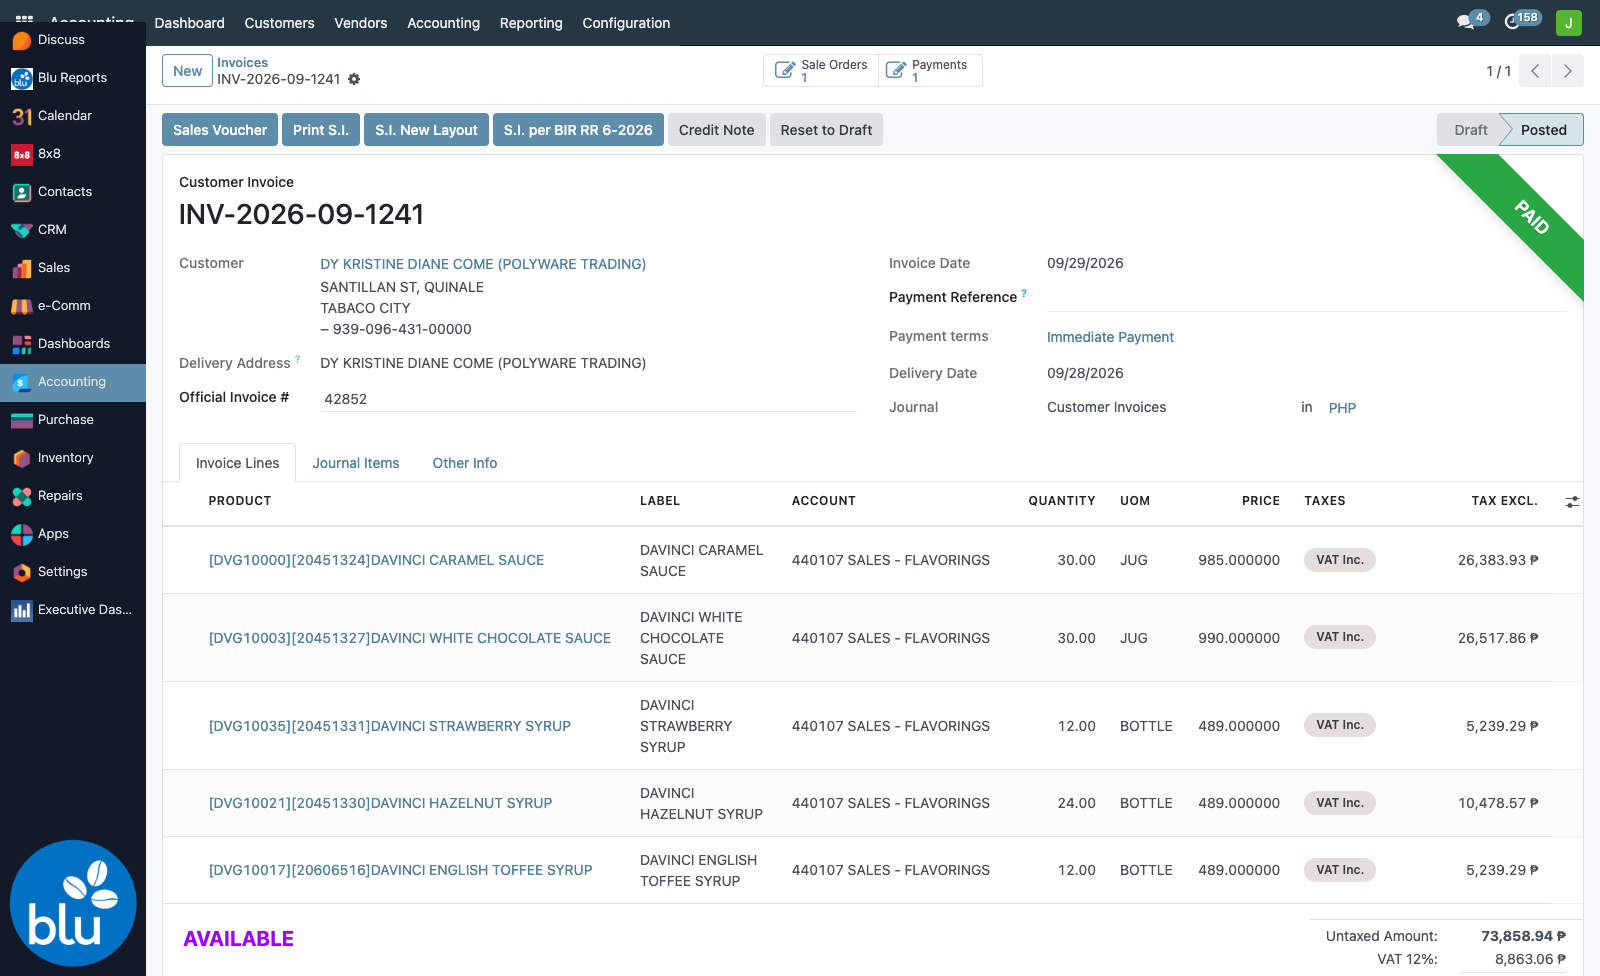Open the Discuss app icon
Screen dimensions: 1600x976
pos(22,40)
